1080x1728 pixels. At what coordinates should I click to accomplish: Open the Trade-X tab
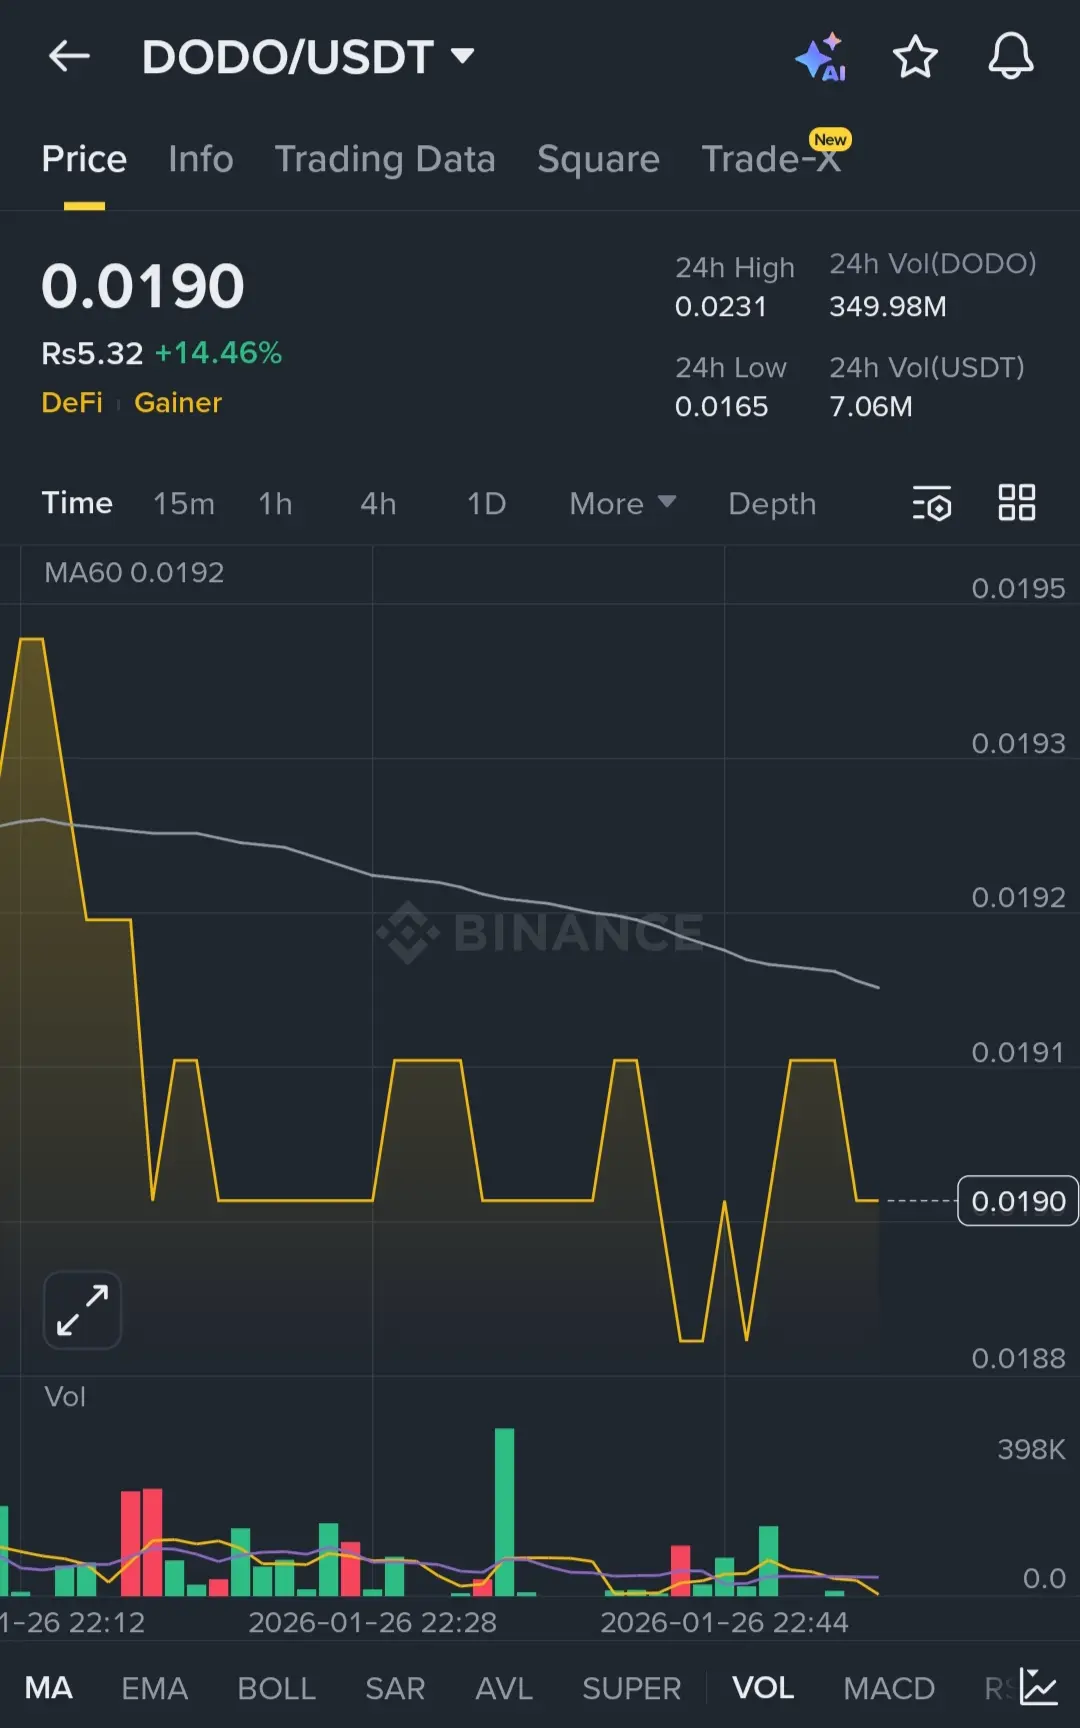tap(771, 159)
